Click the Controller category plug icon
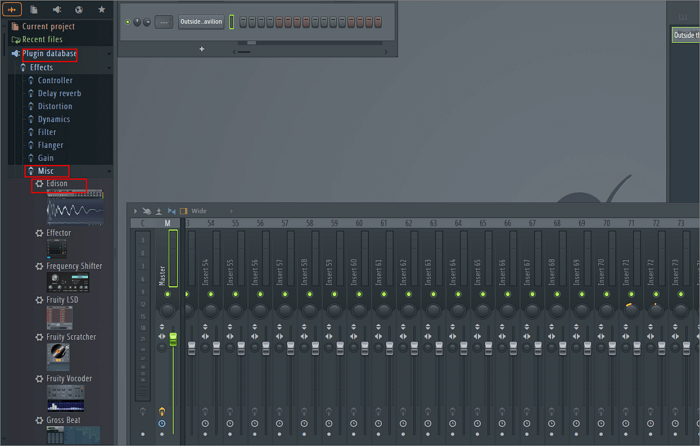 [31, 80]
